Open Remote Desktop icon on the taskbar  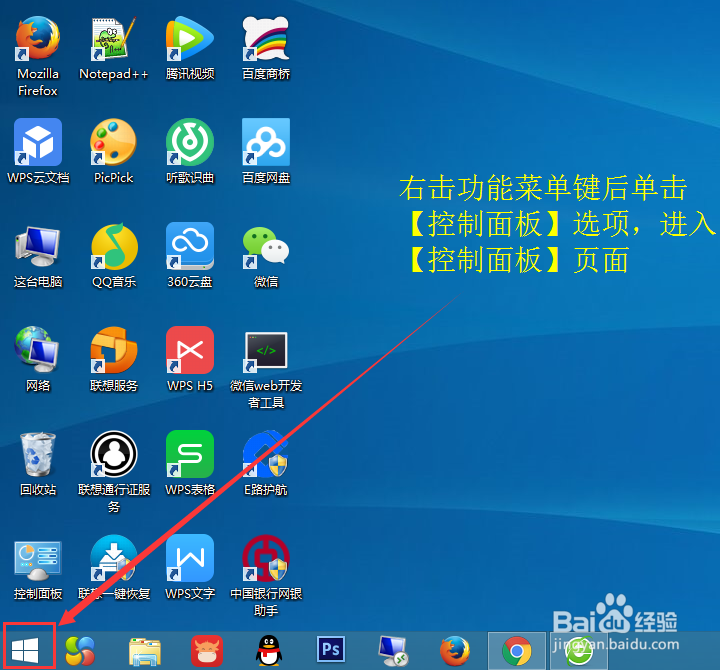click(x=393, y=651)
